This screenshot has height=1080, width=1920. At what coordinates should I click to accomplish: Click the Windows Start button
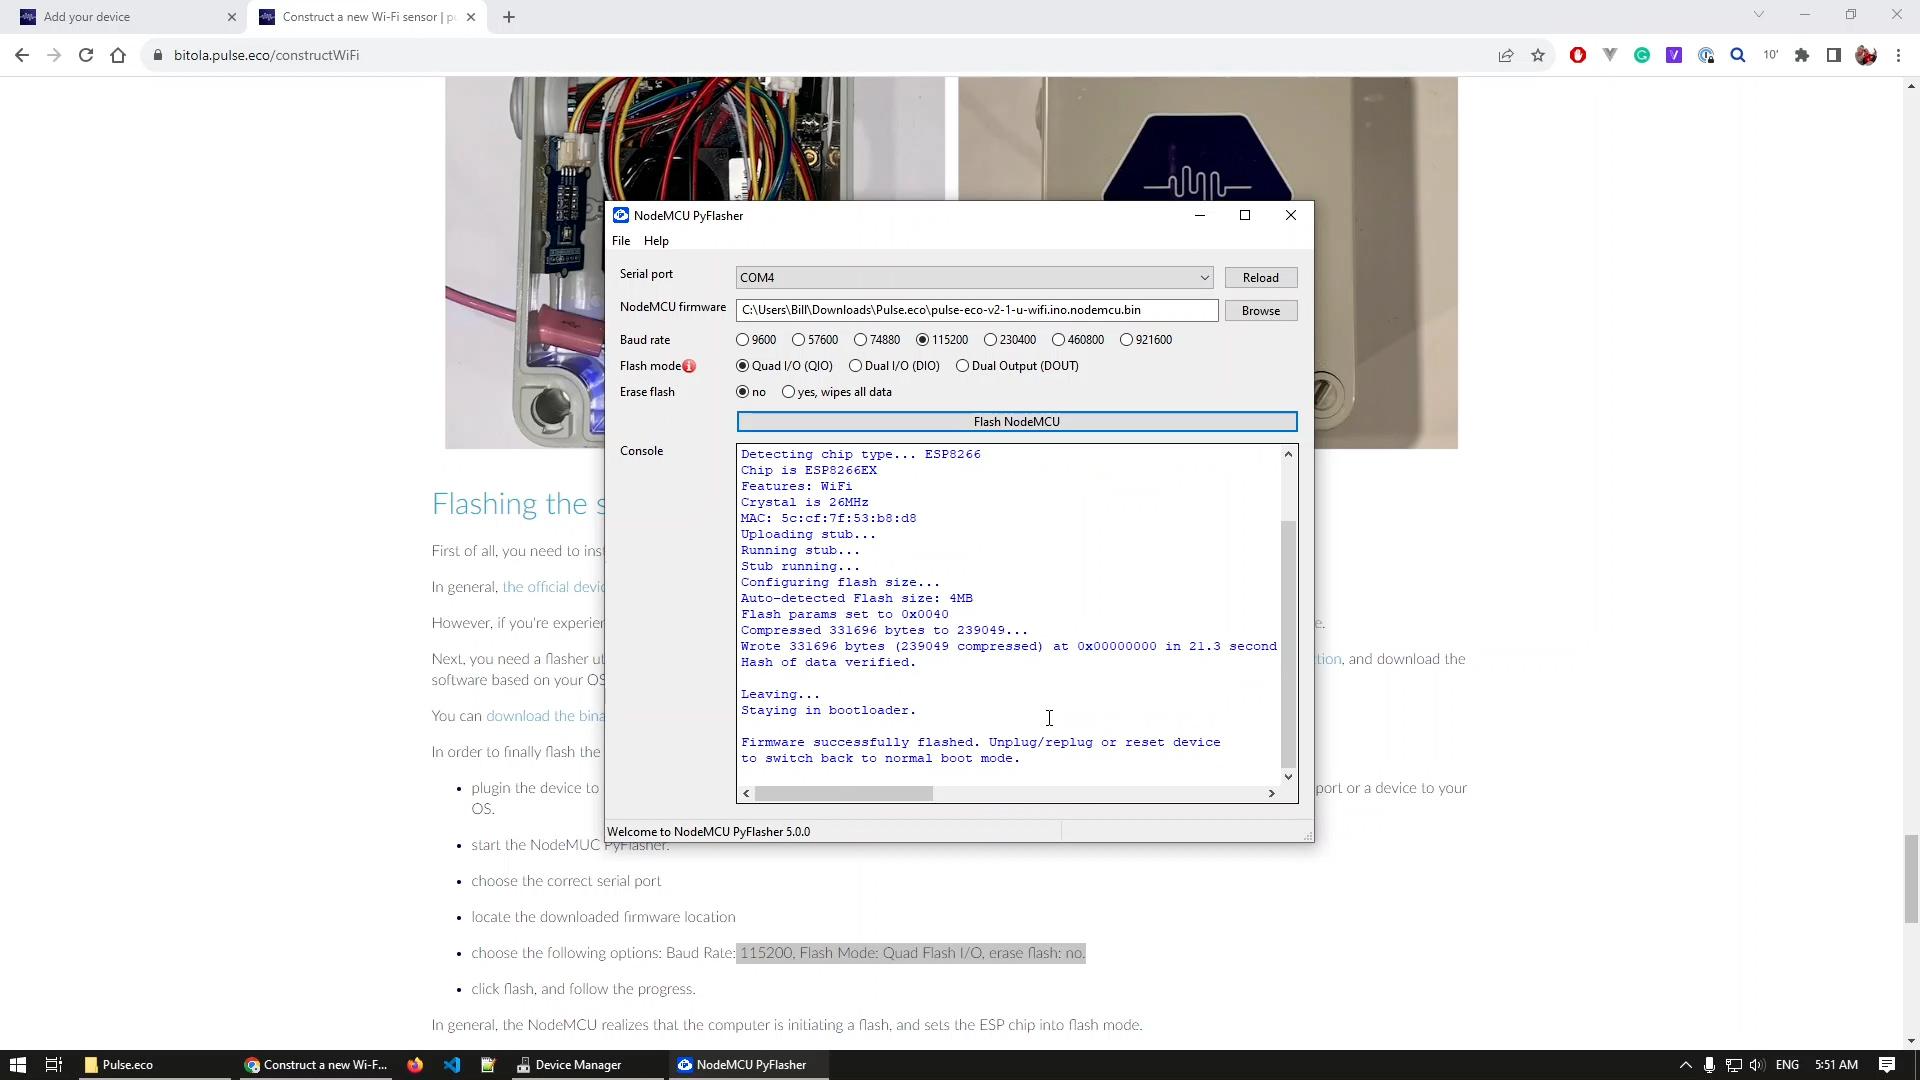17,1065
